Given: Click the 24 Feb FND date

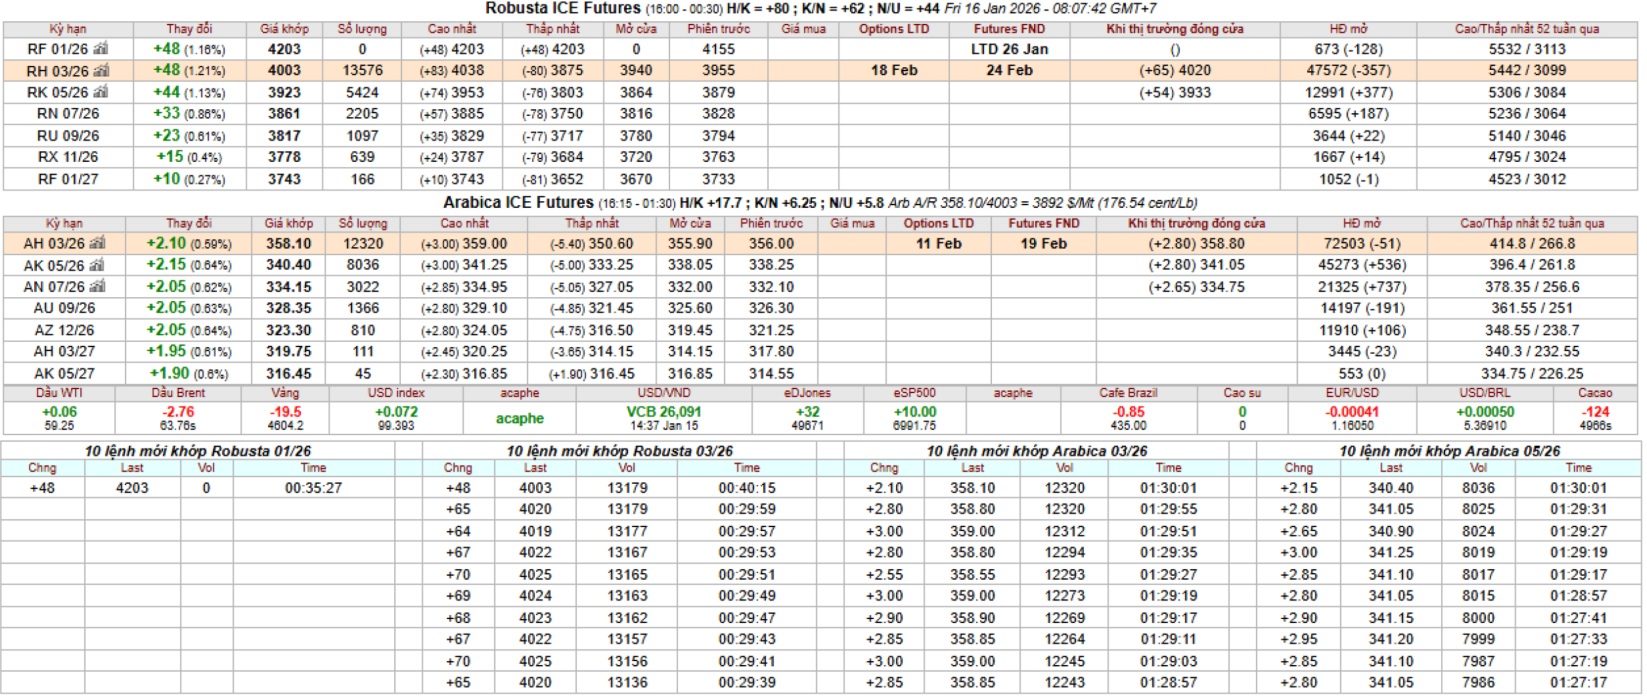Looking at the screenshot, I should pyautogui.click(x=1009, y=71).
